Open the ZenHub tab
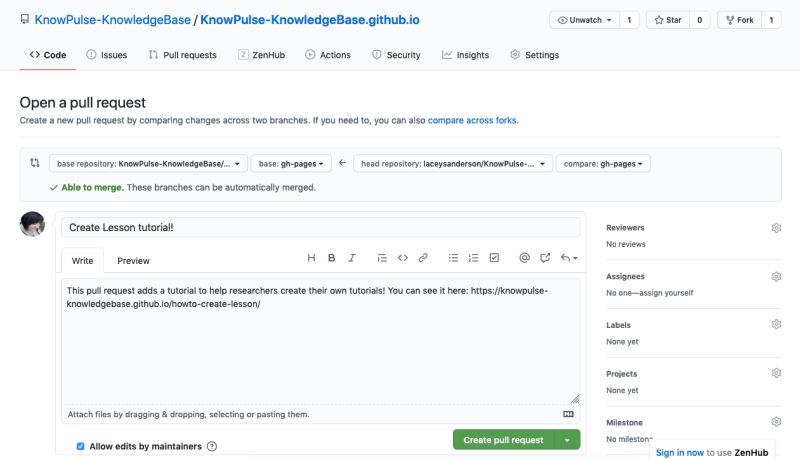The height and width of the screenshot is (459, 800). click(261, 55)
